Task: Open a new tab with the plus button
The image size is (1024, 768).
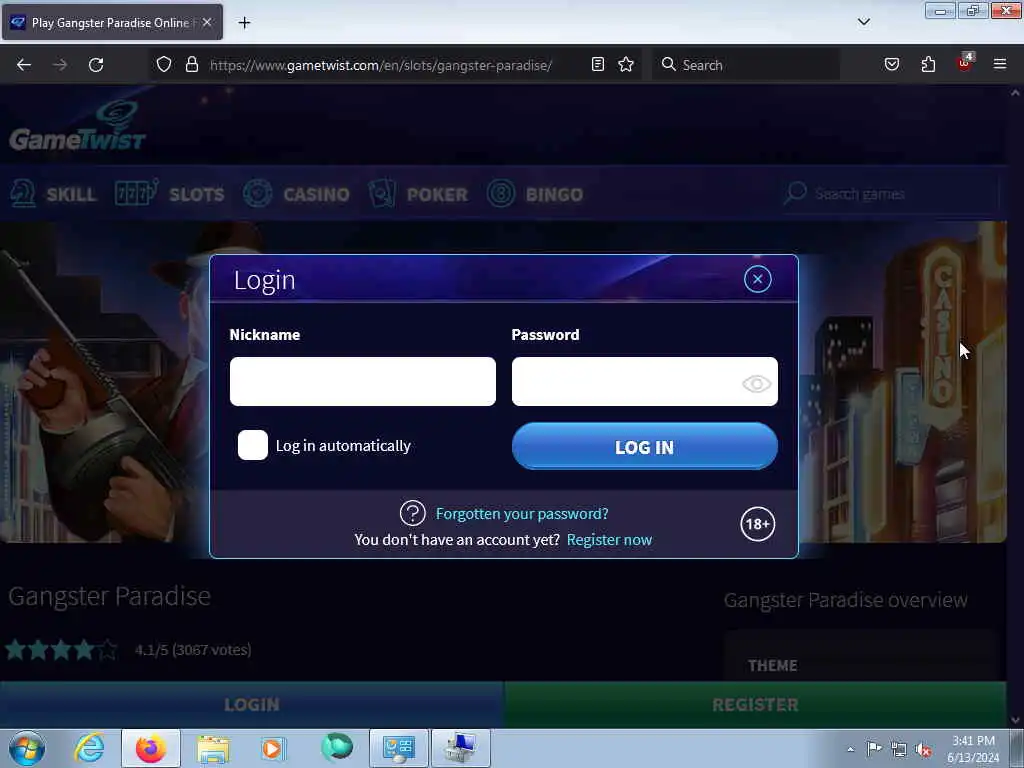Action: pos(244,23)
